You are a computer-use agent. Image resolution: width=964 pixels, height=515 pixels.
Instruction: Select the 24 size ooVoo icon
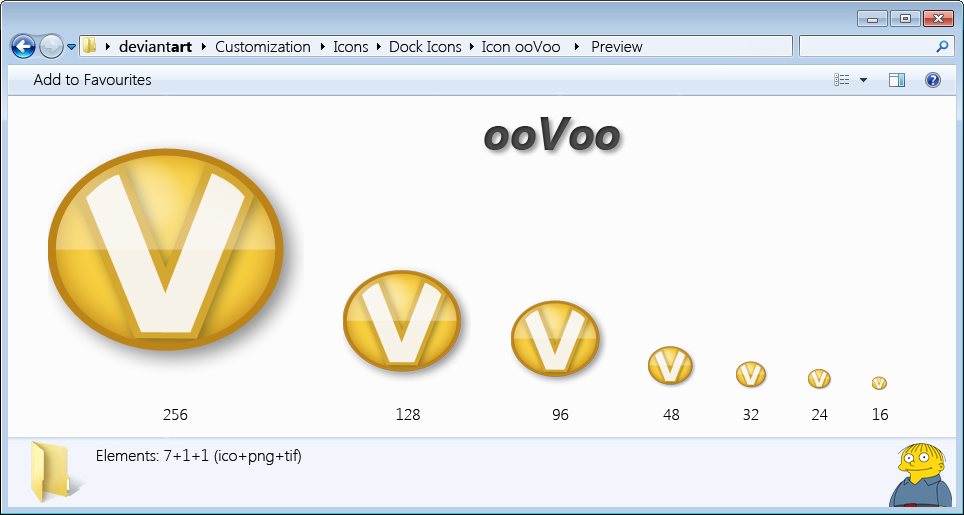(x=819, y=379)
